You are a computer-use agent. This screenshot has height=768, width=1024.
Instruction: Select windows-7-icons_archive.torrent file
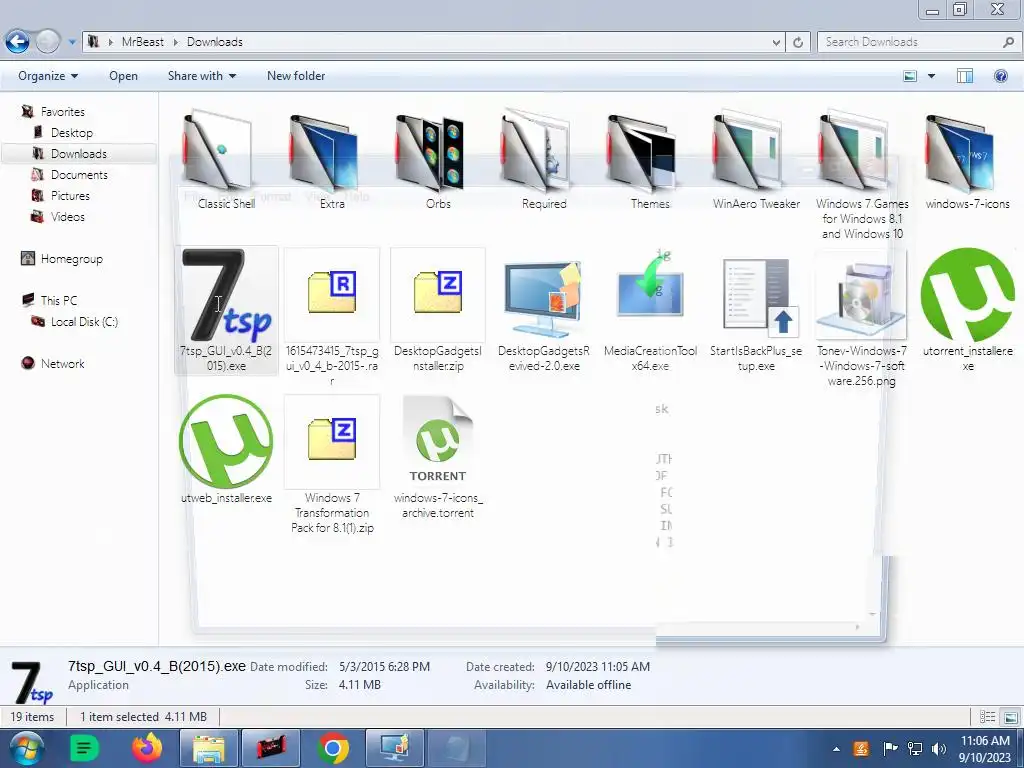pos(438,457)
